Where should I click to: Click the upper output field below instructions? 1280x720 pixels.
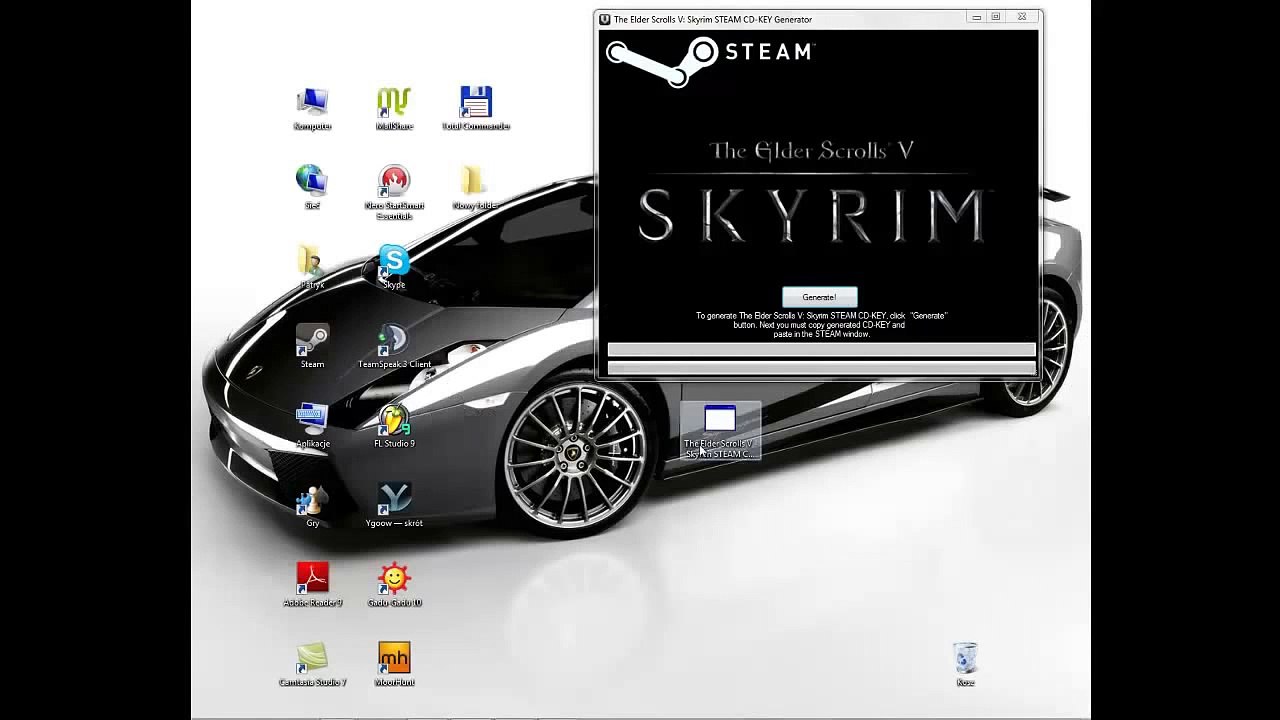click(x=821, y=350)
